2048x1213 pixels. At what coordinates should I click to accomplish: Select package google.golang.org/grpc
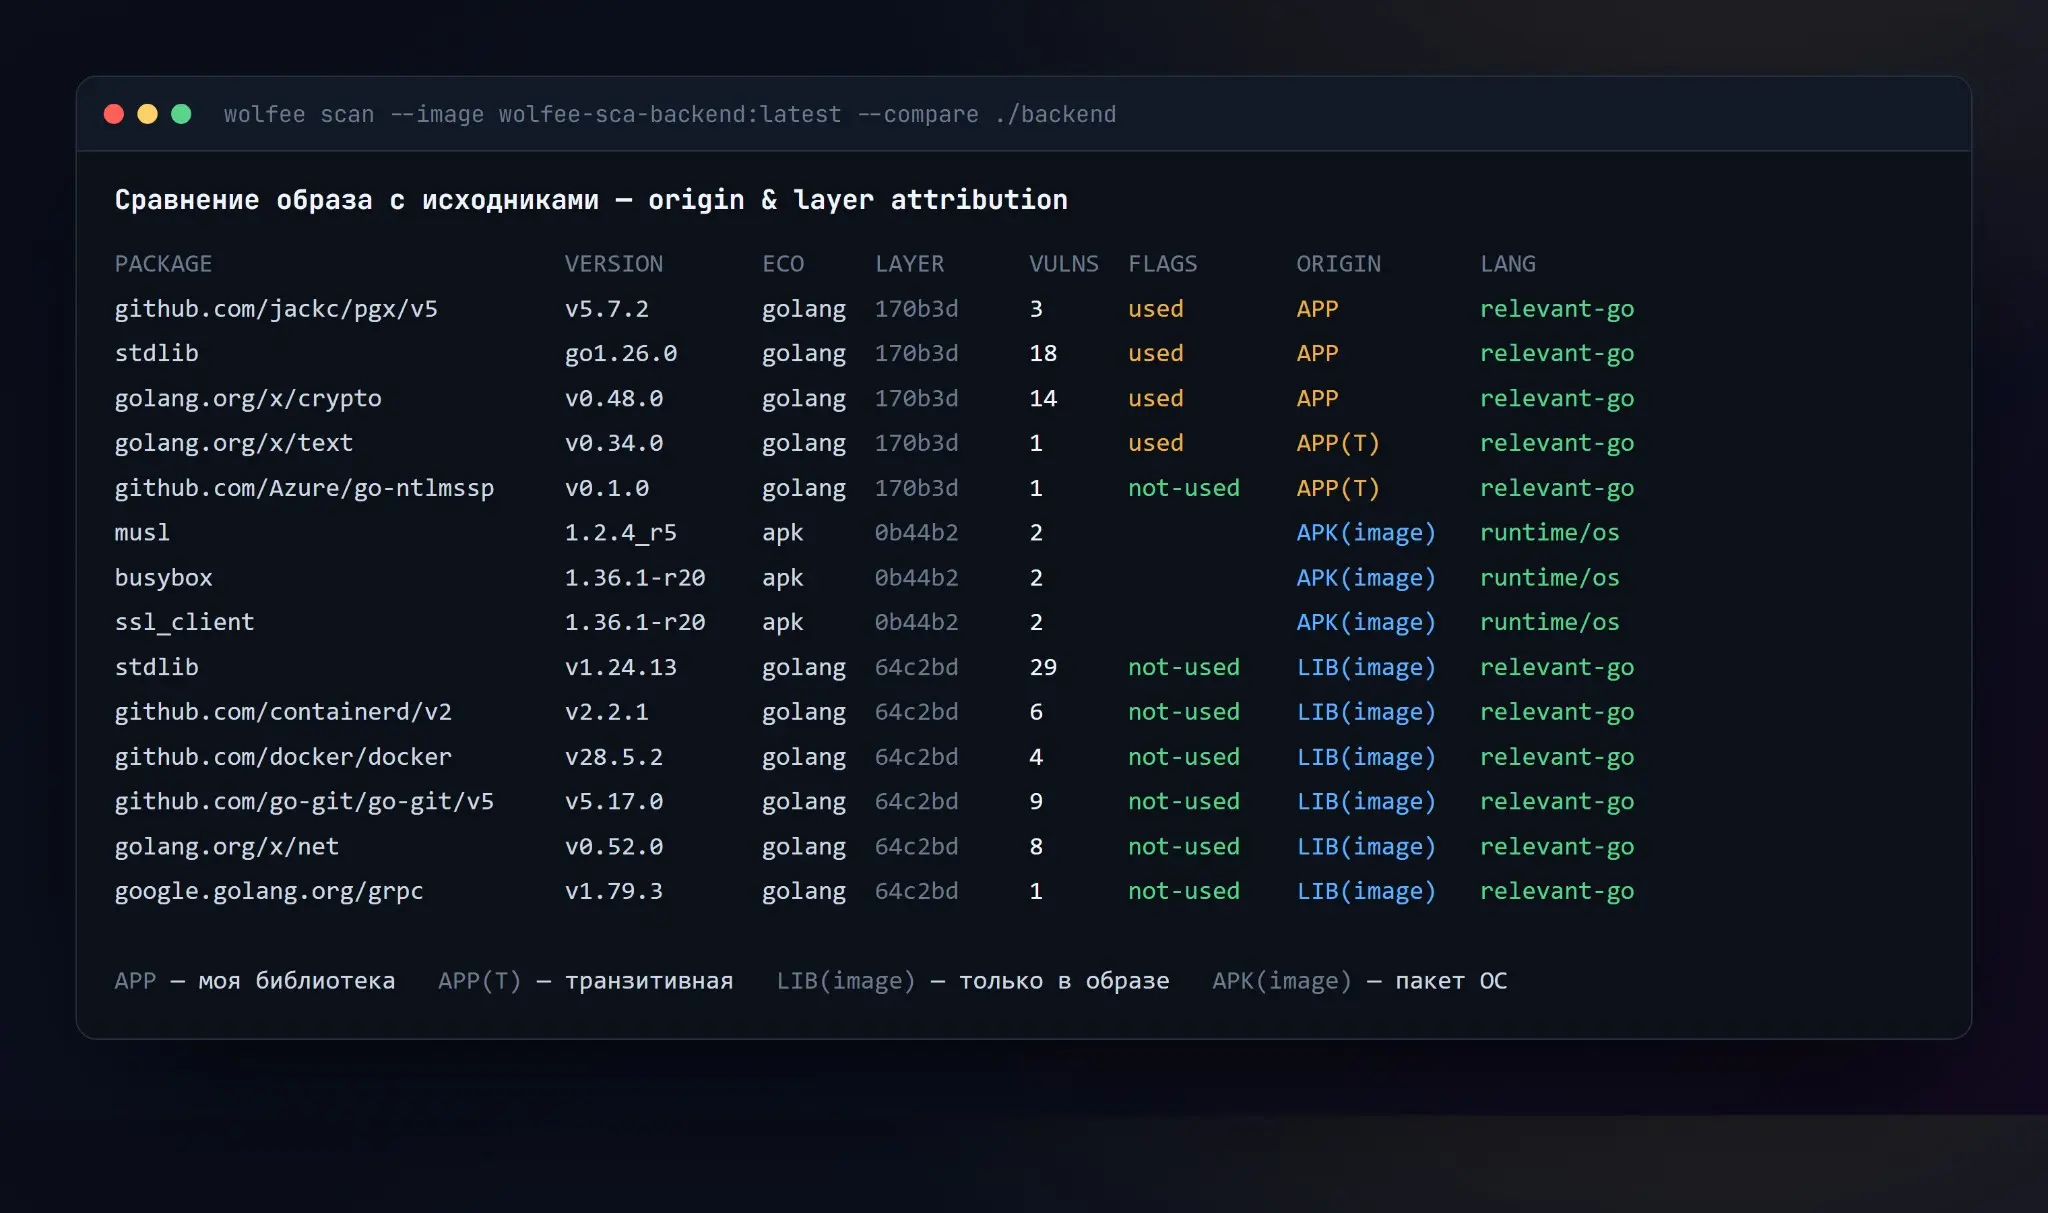(x=269, y=891)
